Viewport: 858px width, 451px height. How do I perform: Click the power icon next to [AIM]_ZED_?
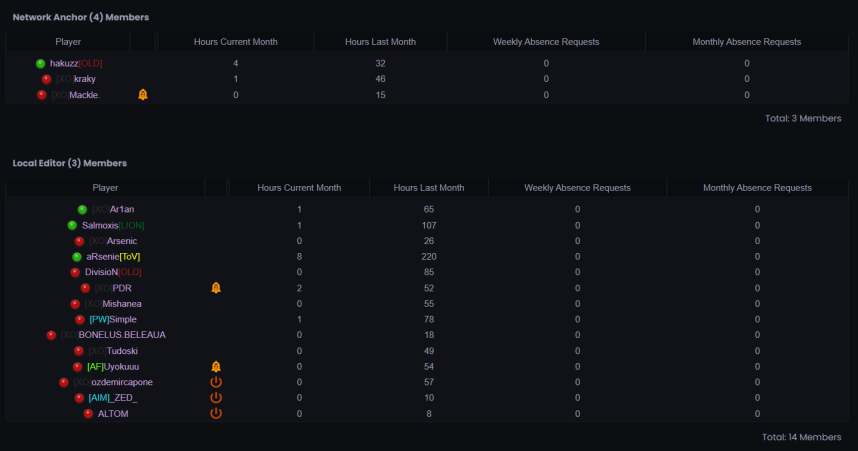click(x=216, y=398)
